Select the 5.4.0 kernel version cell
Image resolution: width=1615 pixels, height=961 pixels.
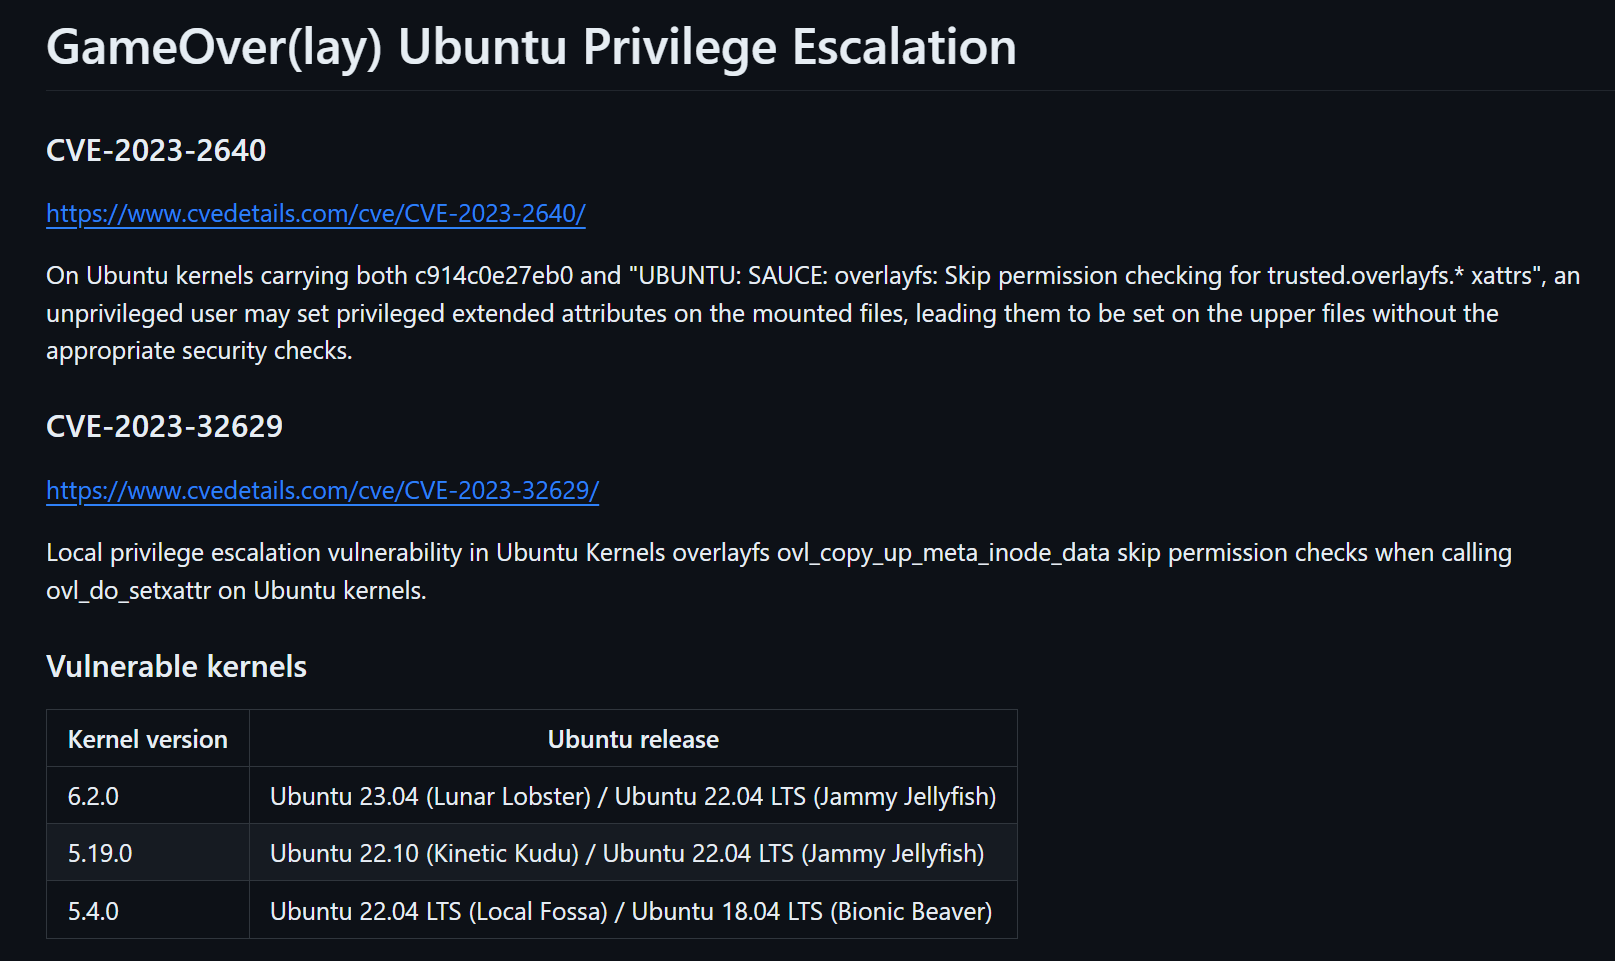(x=93, y=912)
